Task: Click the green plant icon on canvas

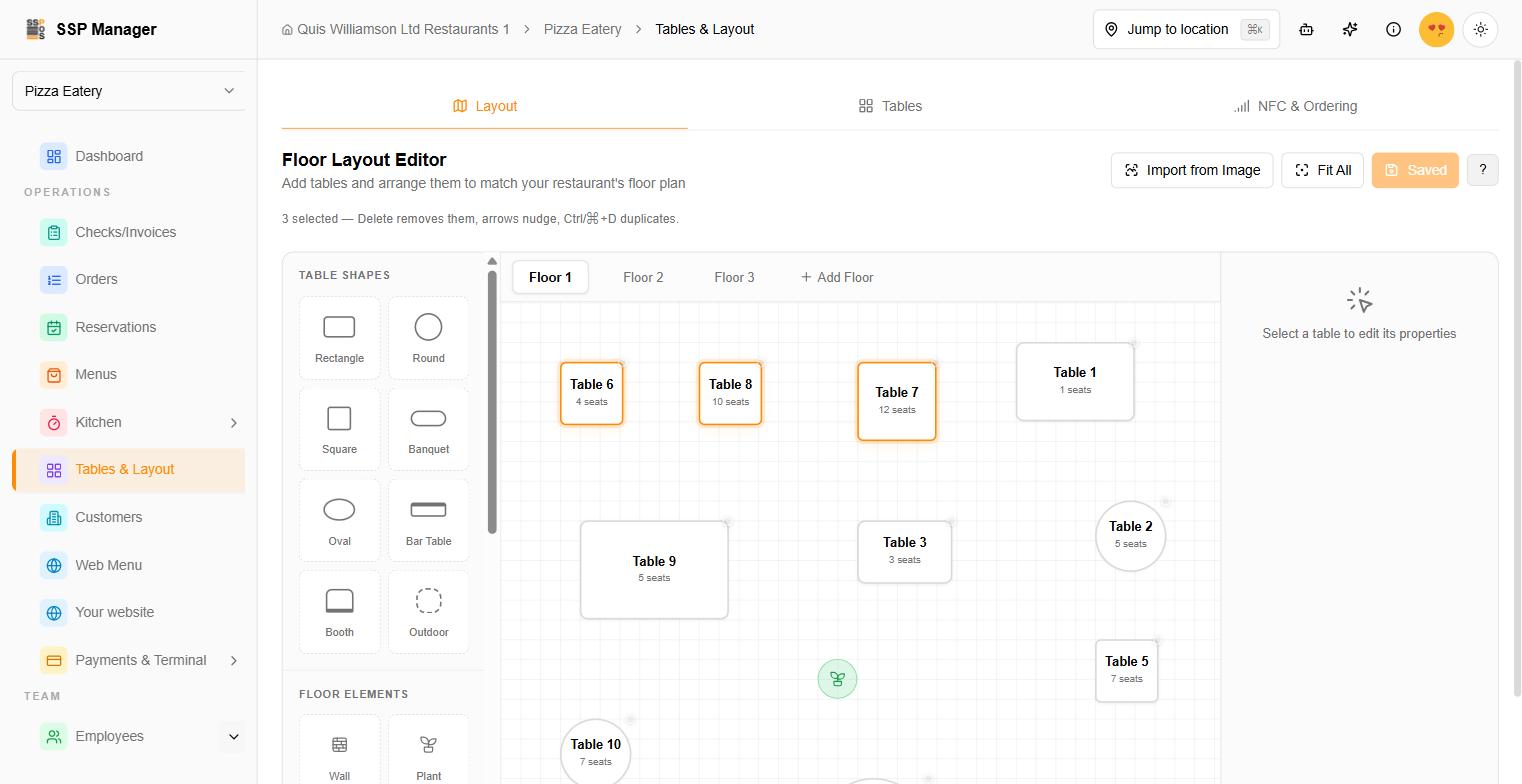Action: click(837, 679)
